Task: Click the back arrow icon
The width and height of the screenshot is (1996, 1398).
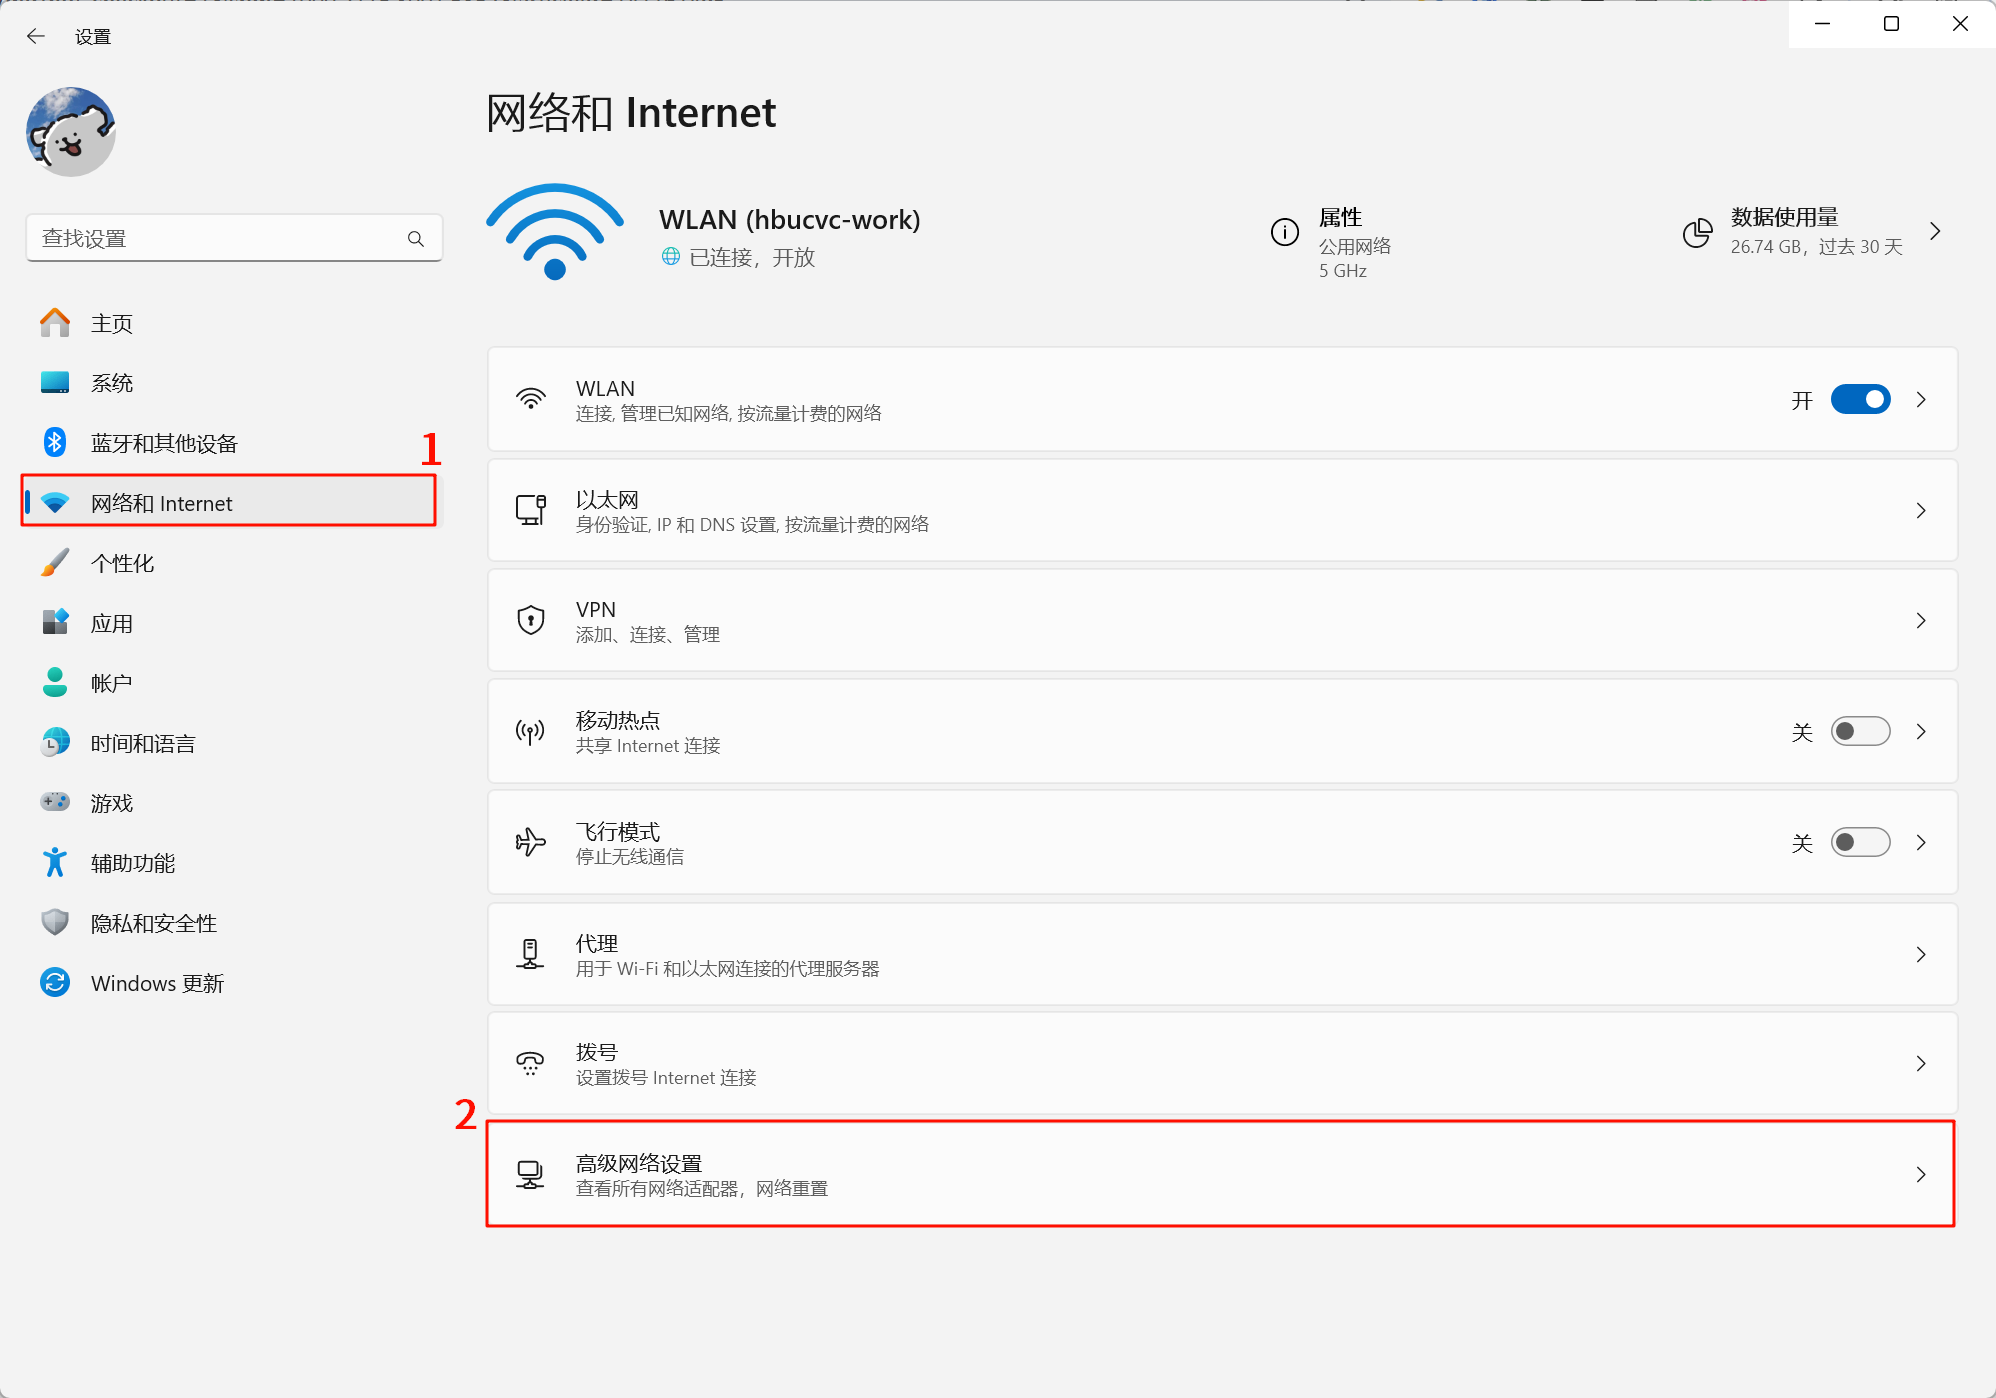Action: (36, 37)
